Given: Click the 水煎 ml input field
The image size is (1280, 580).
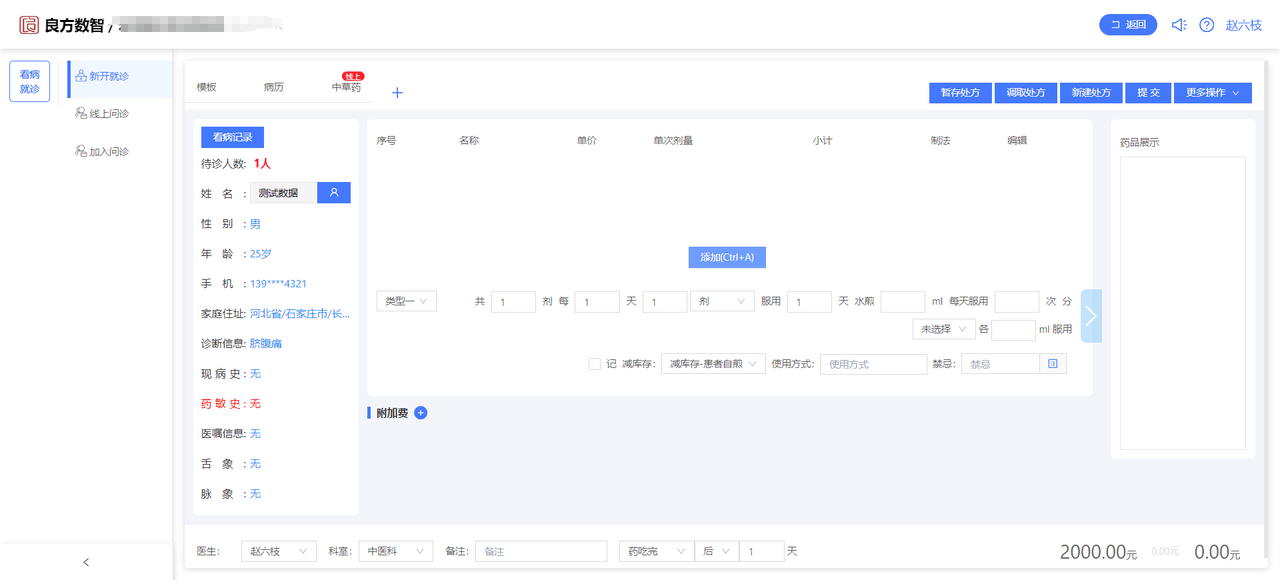Looking at the screenshot, I should point(903,301).
